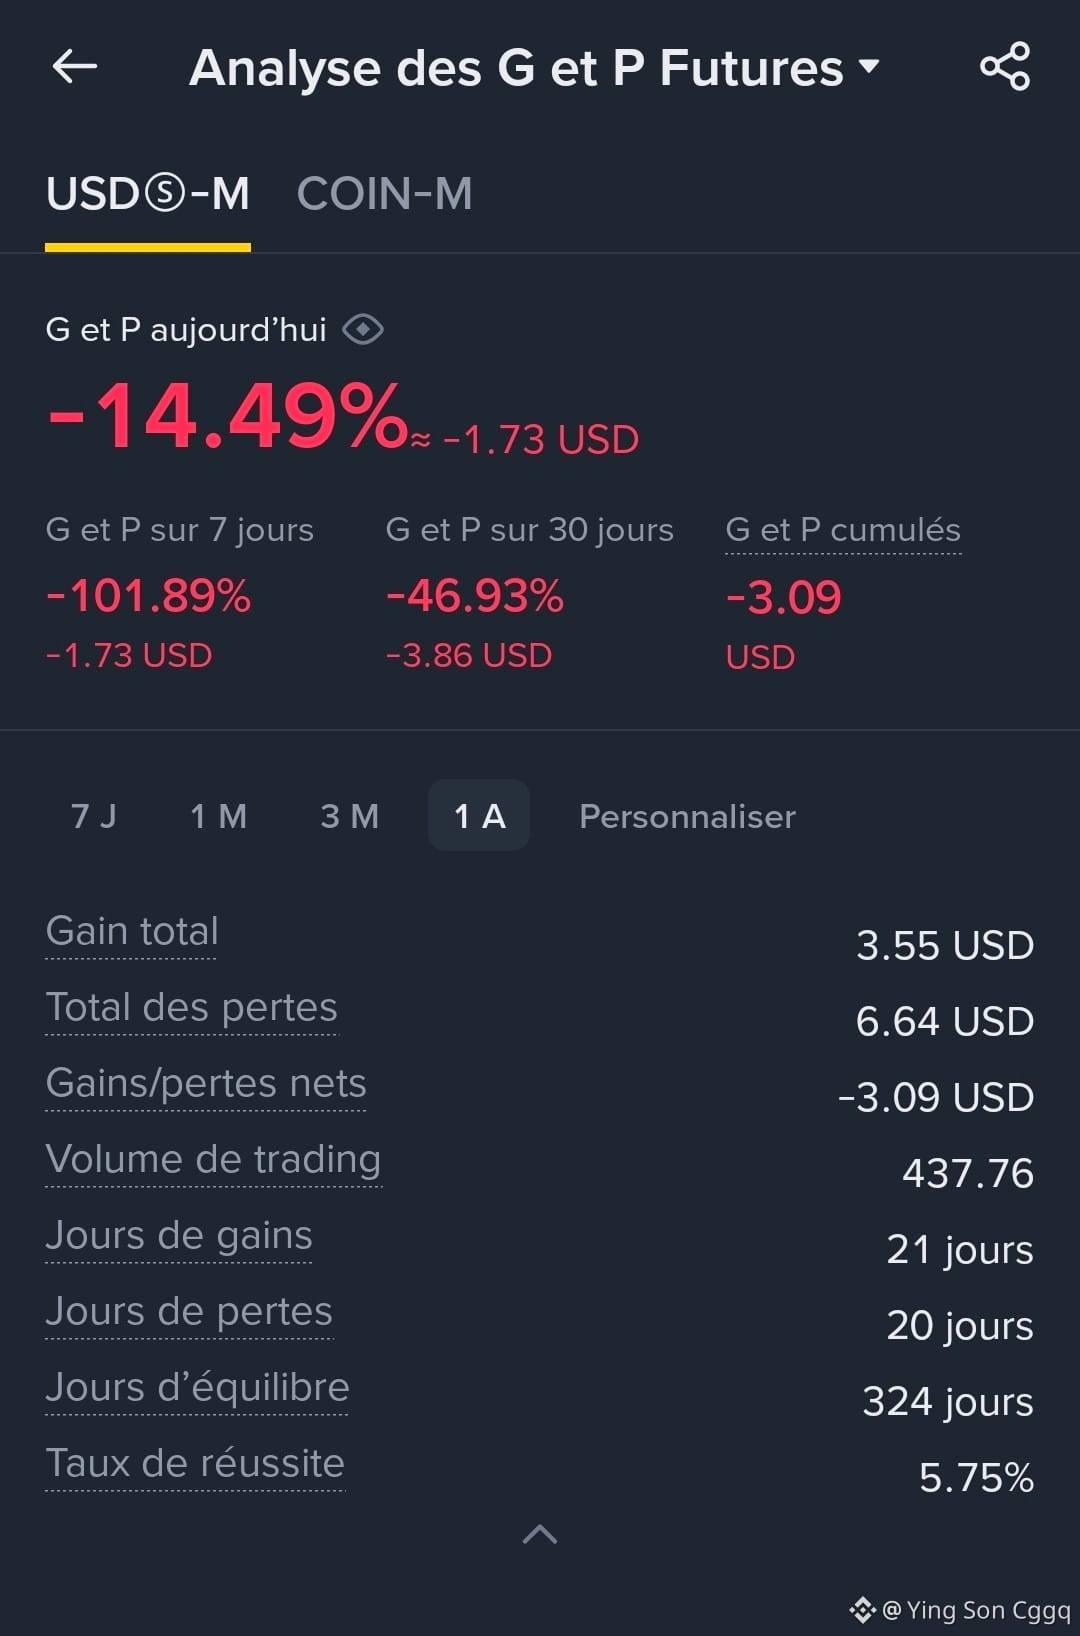Tap the G et P cumulés label

point(843,530)
